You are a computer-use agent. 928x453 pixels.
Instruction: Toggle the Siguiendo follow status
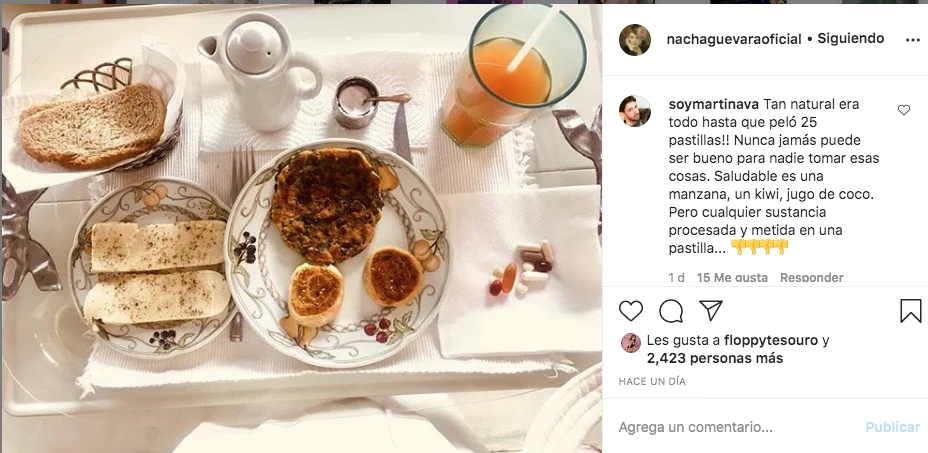(851, 38)
